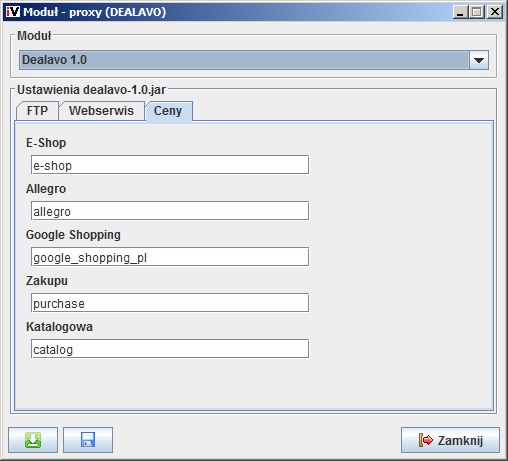Open the Moduł dropdown arrow
This screenshot has height=461, width=508.
479,60
